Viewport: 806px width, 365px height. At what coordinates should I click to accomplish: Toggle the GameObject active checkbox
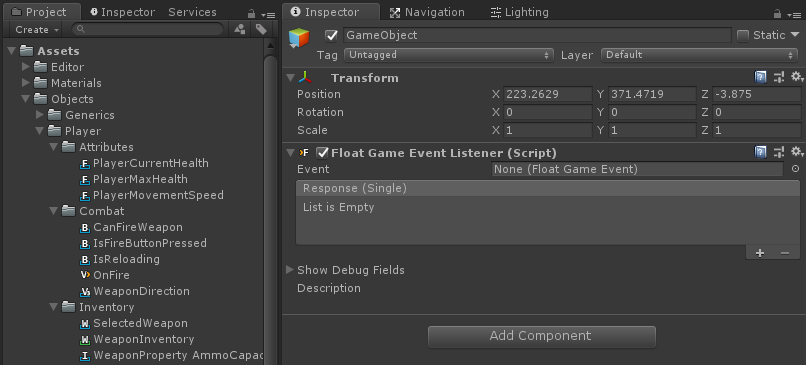332,35
